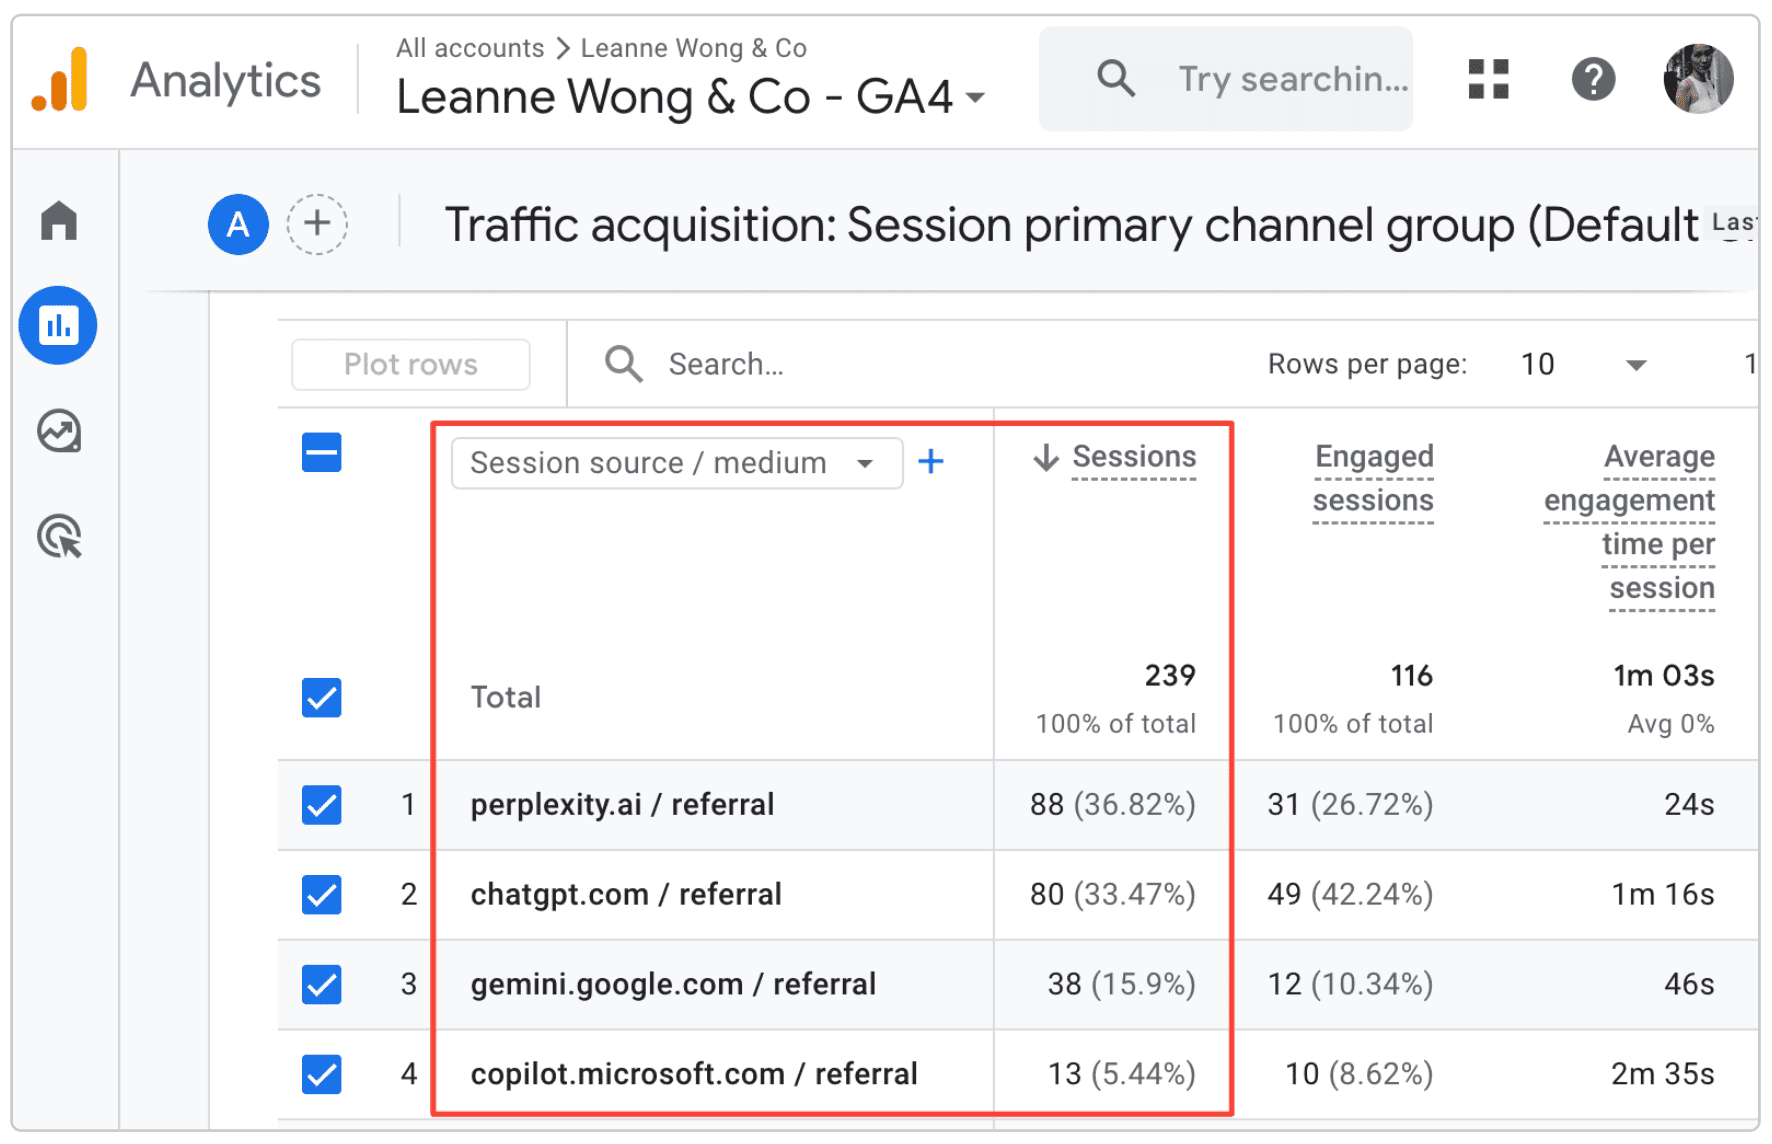The image size is (1772, 1144).
Task: Uncheck the perplexity.ai / referral row checkbox
Action: 322,805
